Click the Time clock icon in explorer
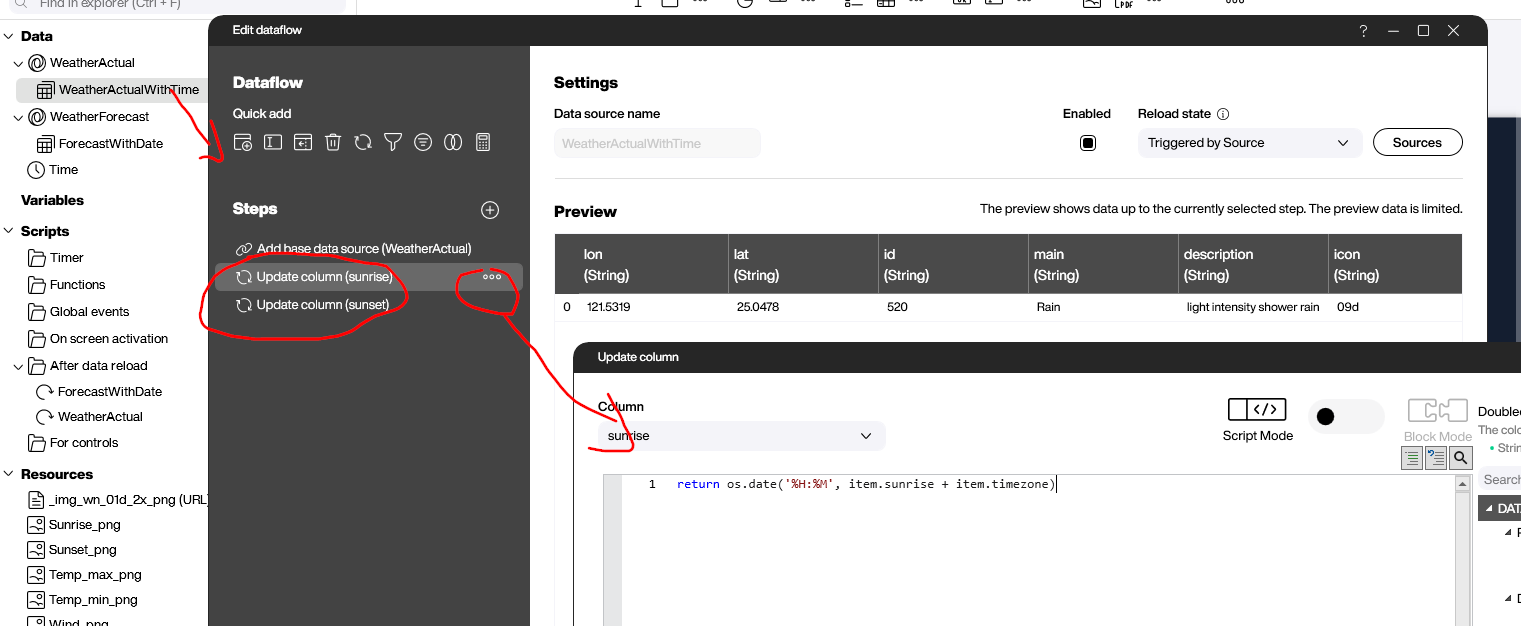Viewport: 1521px width, 626px height. click(x=36, y=170)
